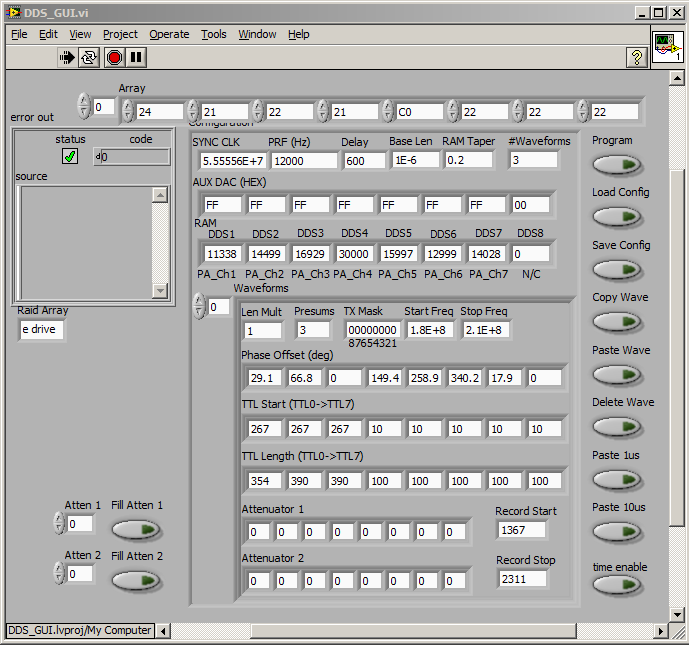Toggle the Fill Atten 1 switch
Screen dimensions: 689x645
coord(137,529)
